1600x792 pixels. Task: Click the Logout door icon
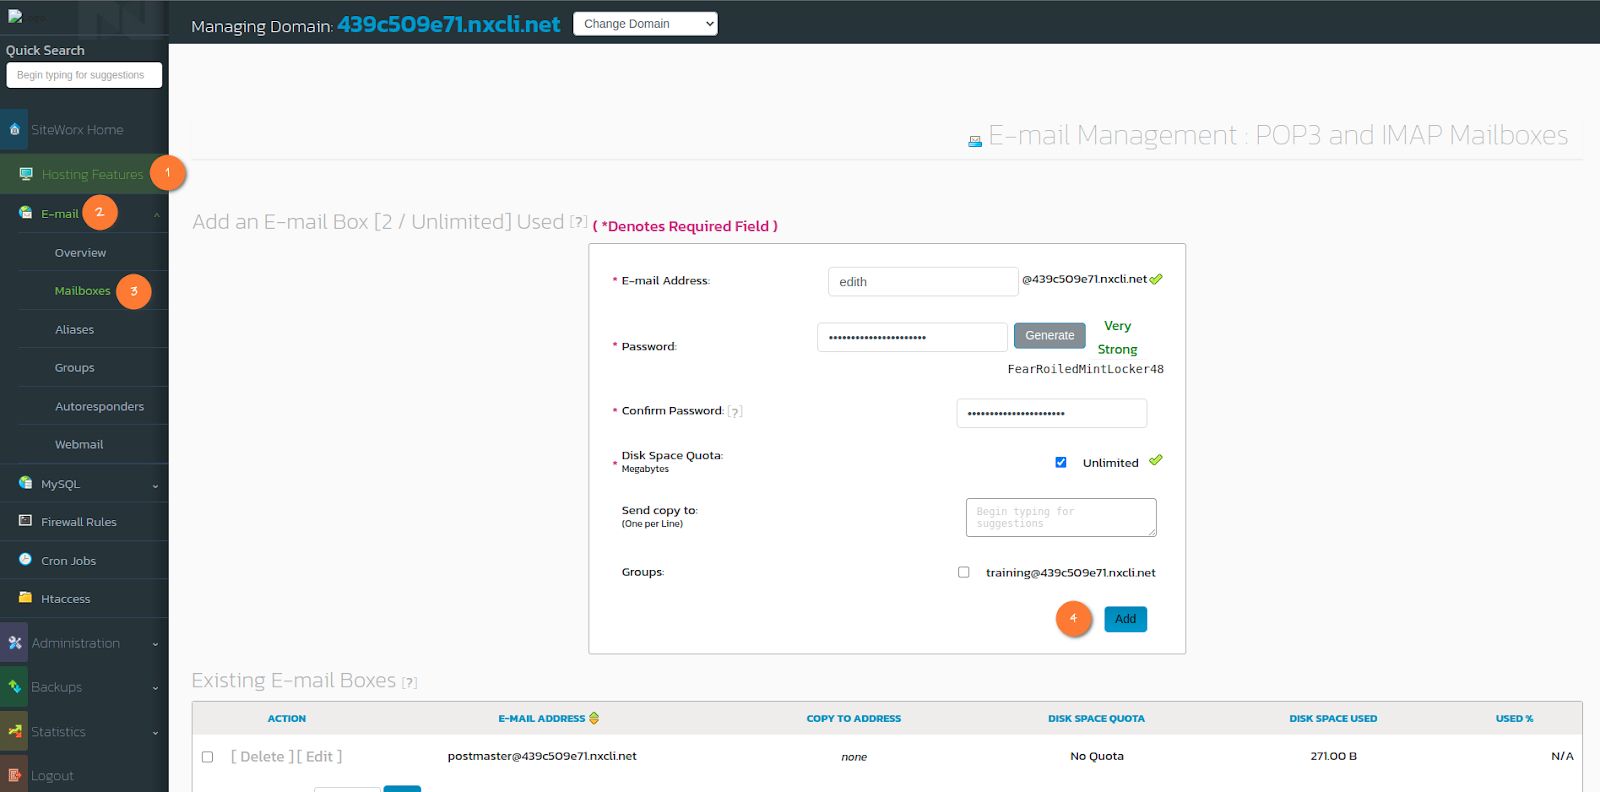pyautogui.click(x=14, y=775)
